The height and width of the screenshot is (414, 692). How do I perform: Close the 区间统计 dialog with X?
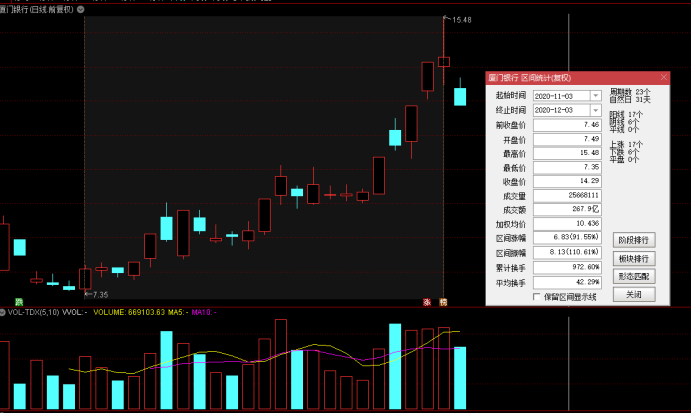(664, 78)
